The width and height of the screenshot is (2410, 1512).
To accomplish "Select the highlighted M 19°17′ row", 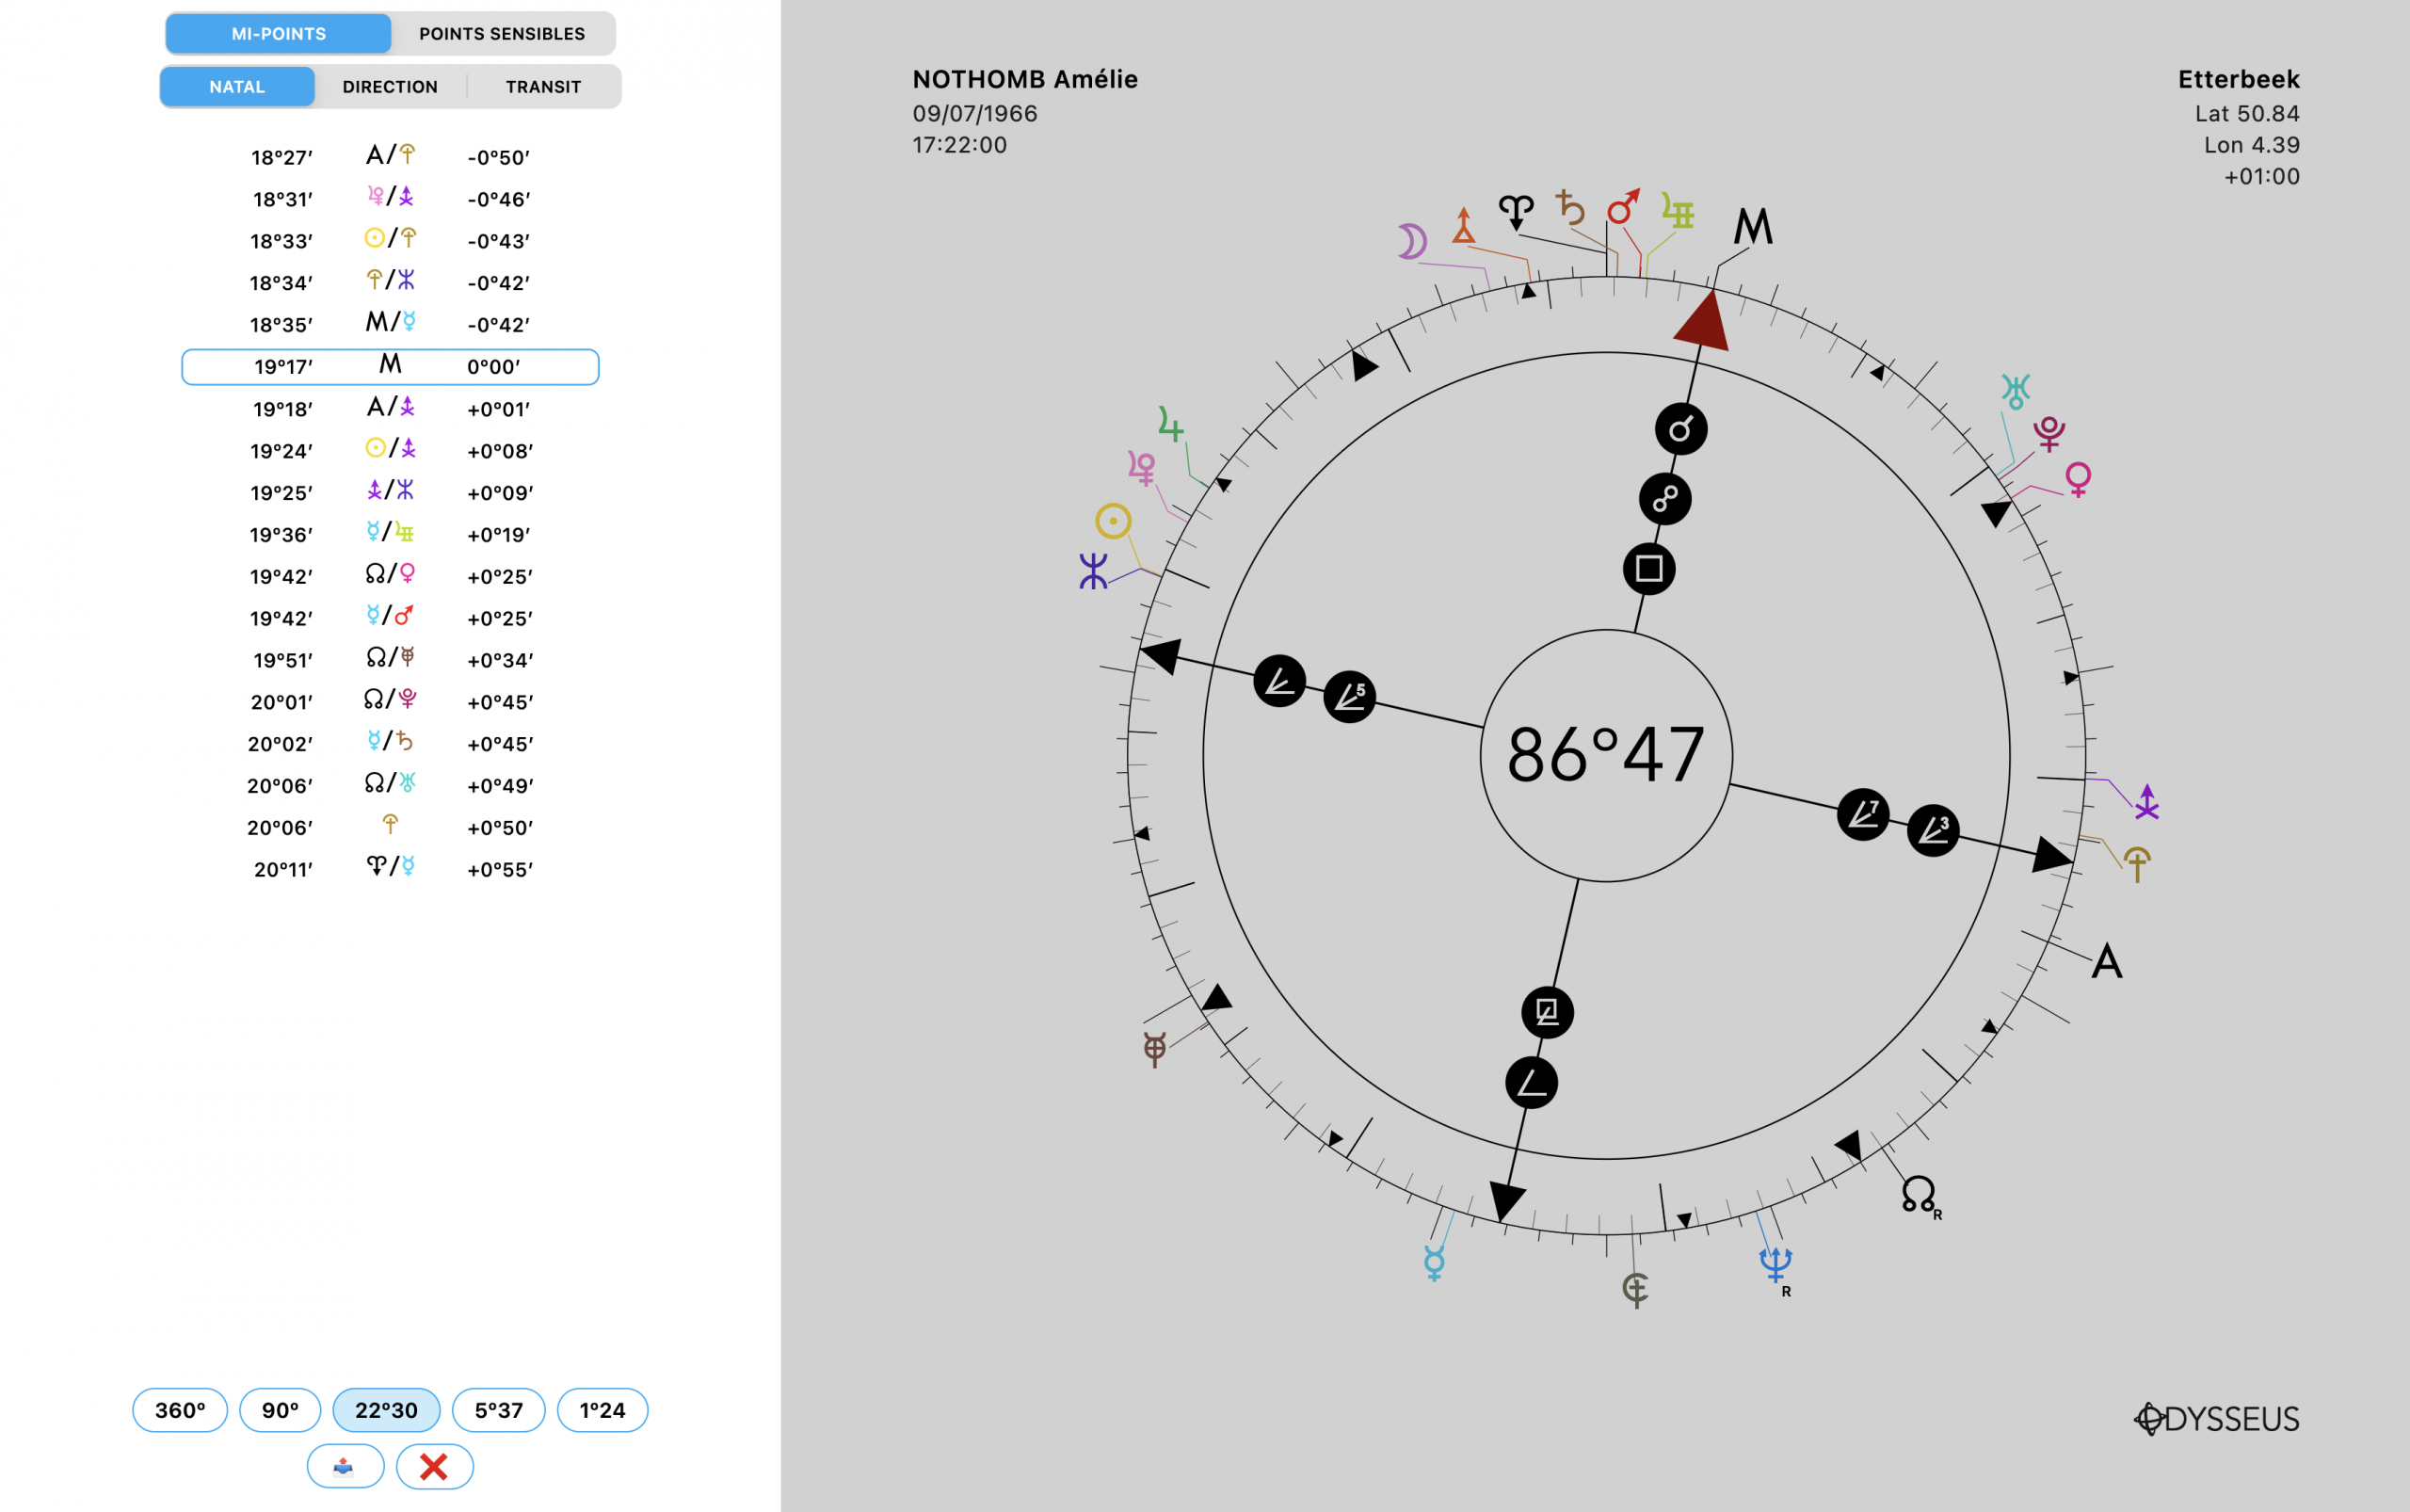I will pyautogui.click(x=390, y=367).
